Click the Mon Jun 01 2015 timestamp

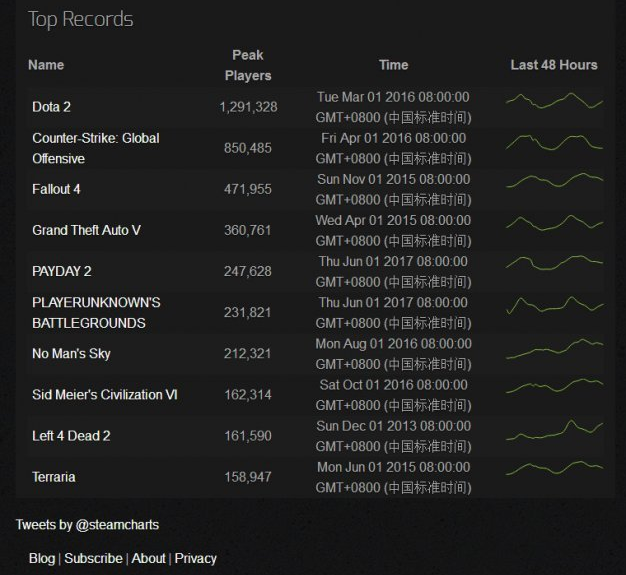[x=394, y=478]
